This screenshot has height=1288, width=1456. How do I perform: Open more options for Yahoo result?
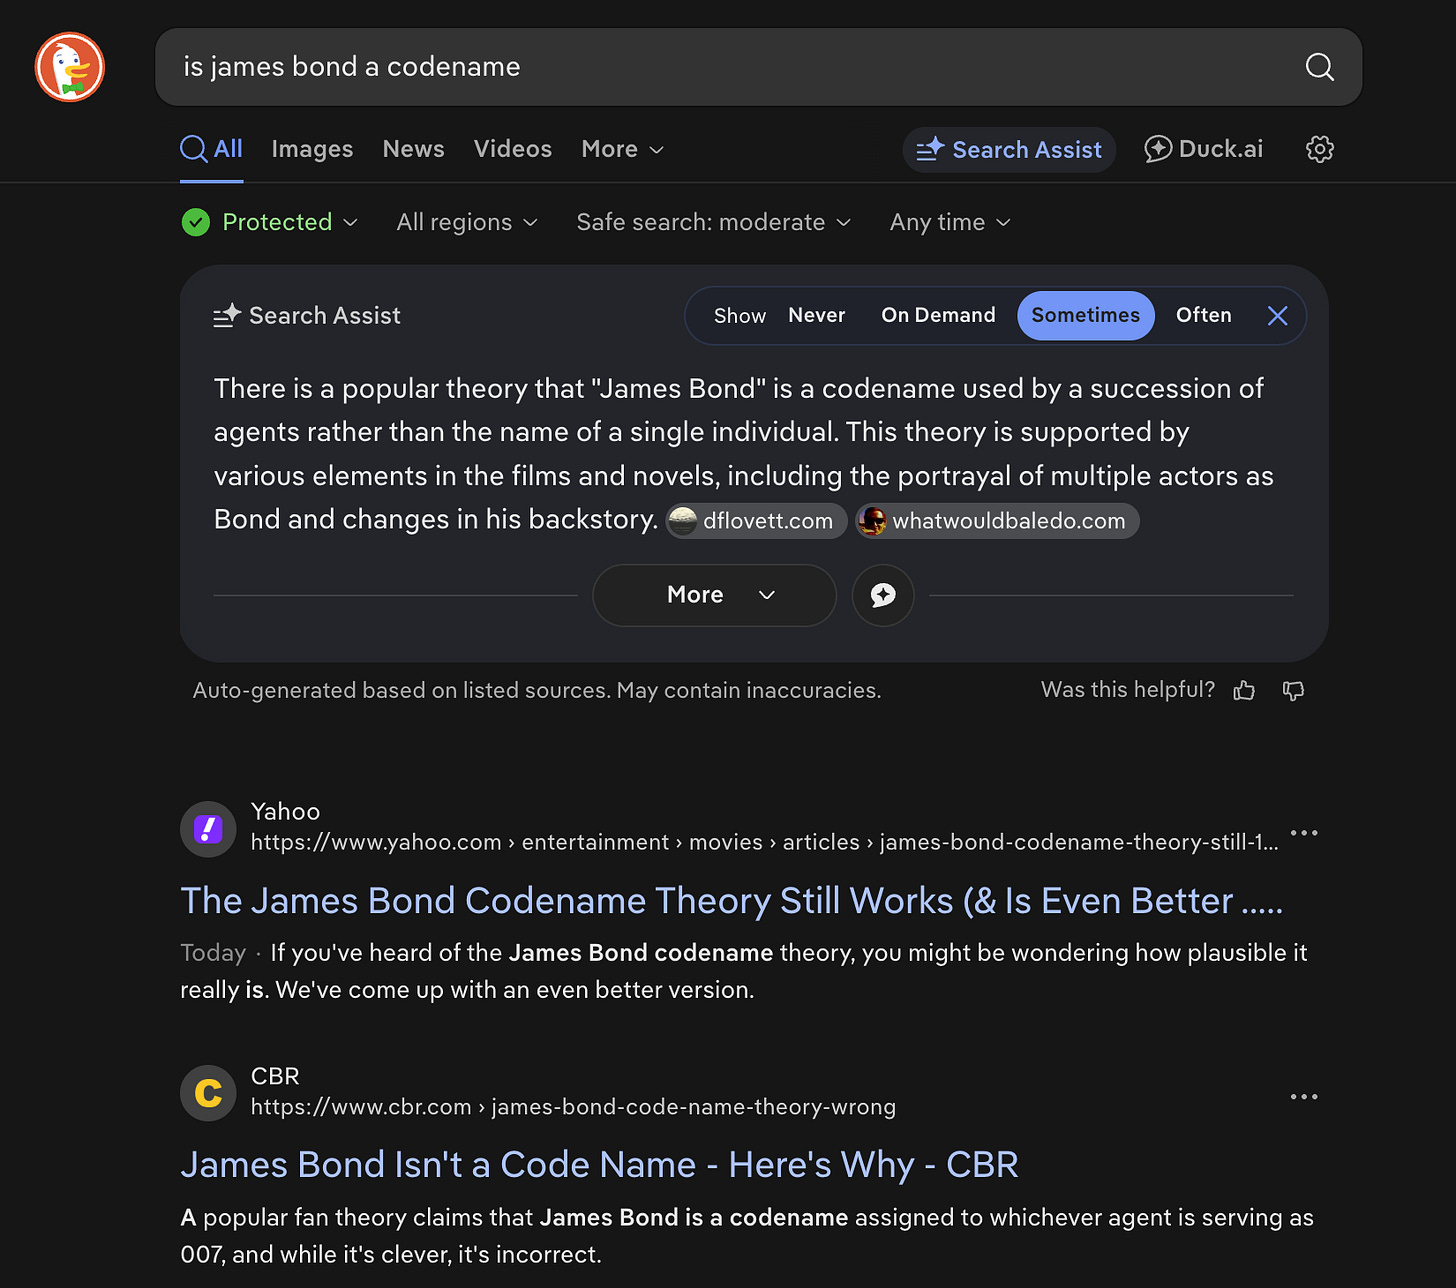(x=1304, y=833)
